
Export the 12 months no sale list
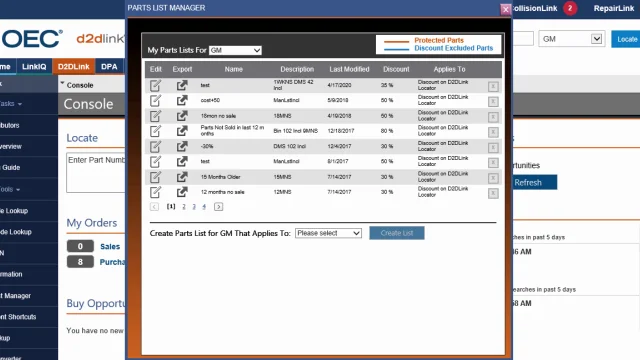coord(182,192)
